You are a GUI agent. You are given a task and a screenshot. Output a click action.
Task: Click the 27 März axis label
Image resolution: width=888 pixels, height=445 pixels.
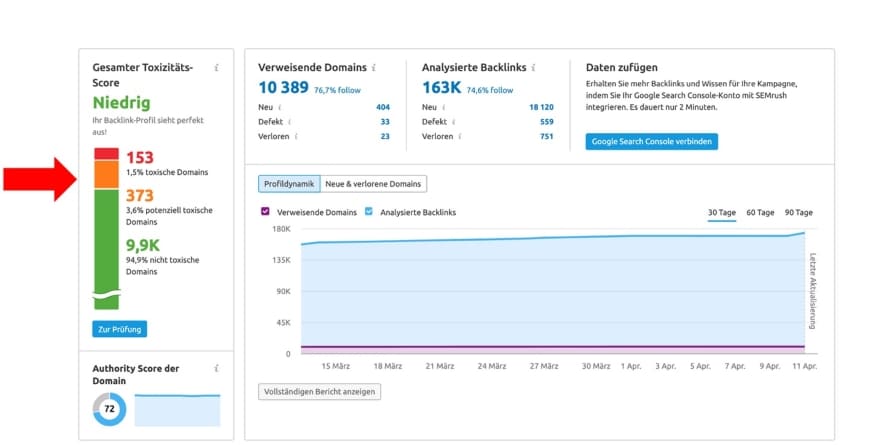click(544, 366)
